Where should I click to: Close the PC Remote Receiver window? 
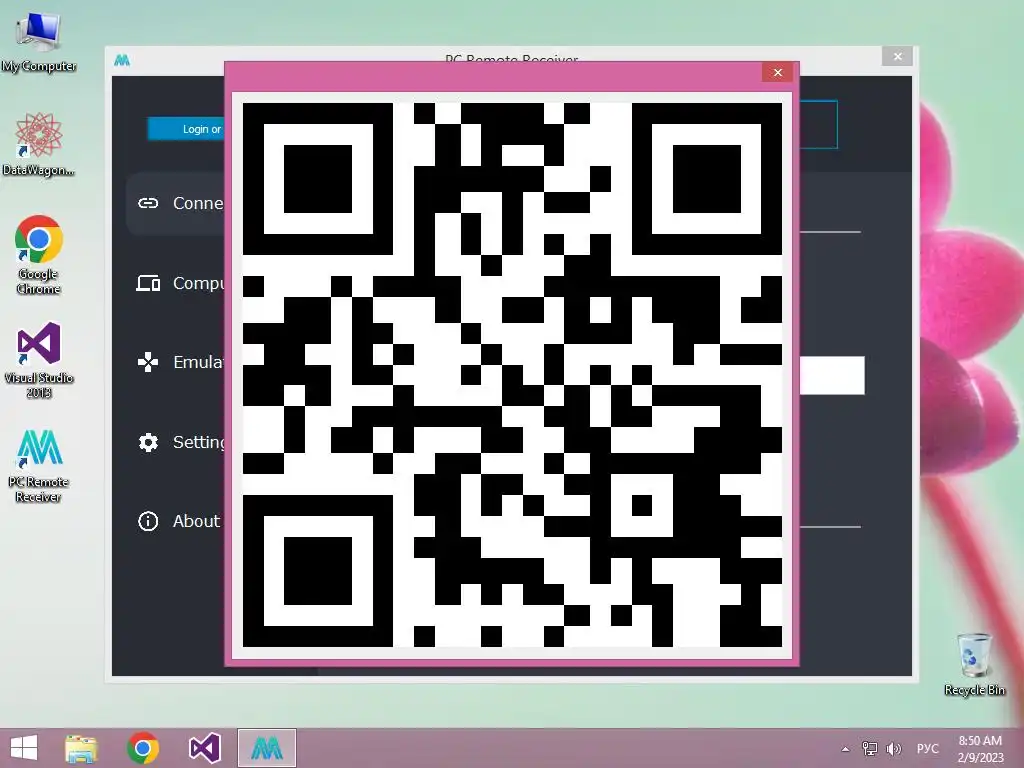coord(897,57)
